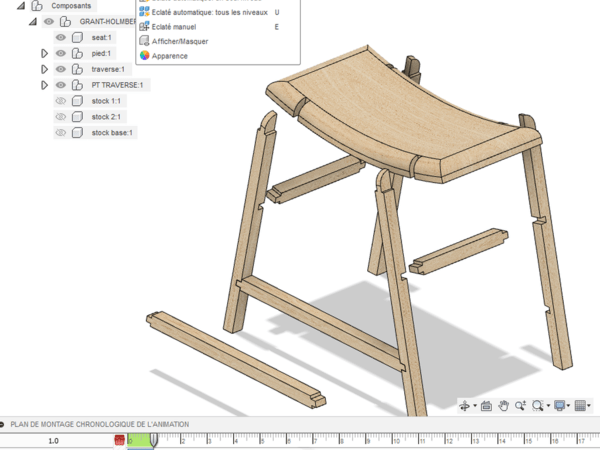Expand the pied:1 component tree
600x450 pixels.
[44, 53]
